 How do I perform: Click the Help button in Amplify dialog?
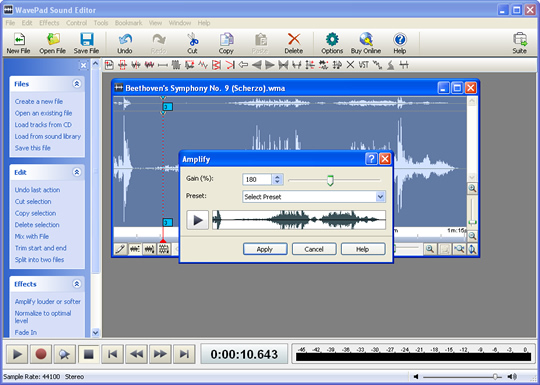pyautogui.click(x=363, y=249)
